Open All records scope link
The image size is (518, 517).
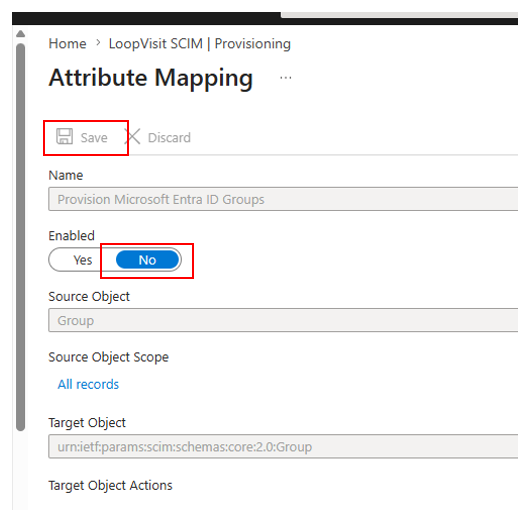click(x=88, y=384)
